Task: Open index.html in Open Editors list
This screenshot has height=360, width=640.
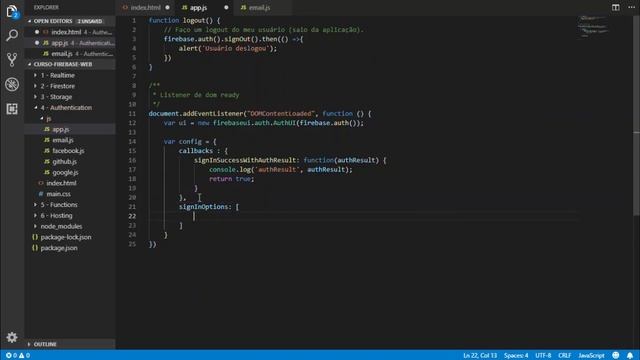Action: coord(70,32)
